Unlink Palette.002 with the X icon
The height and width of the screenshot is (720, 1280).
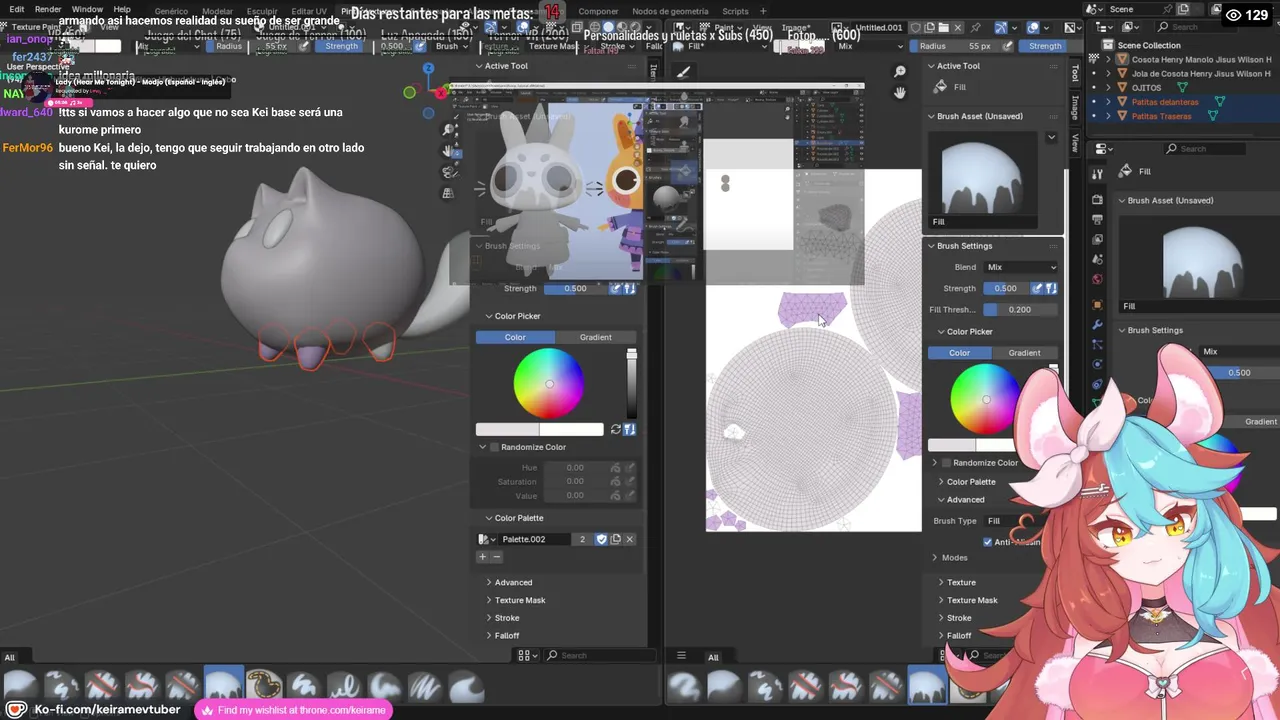629,539
